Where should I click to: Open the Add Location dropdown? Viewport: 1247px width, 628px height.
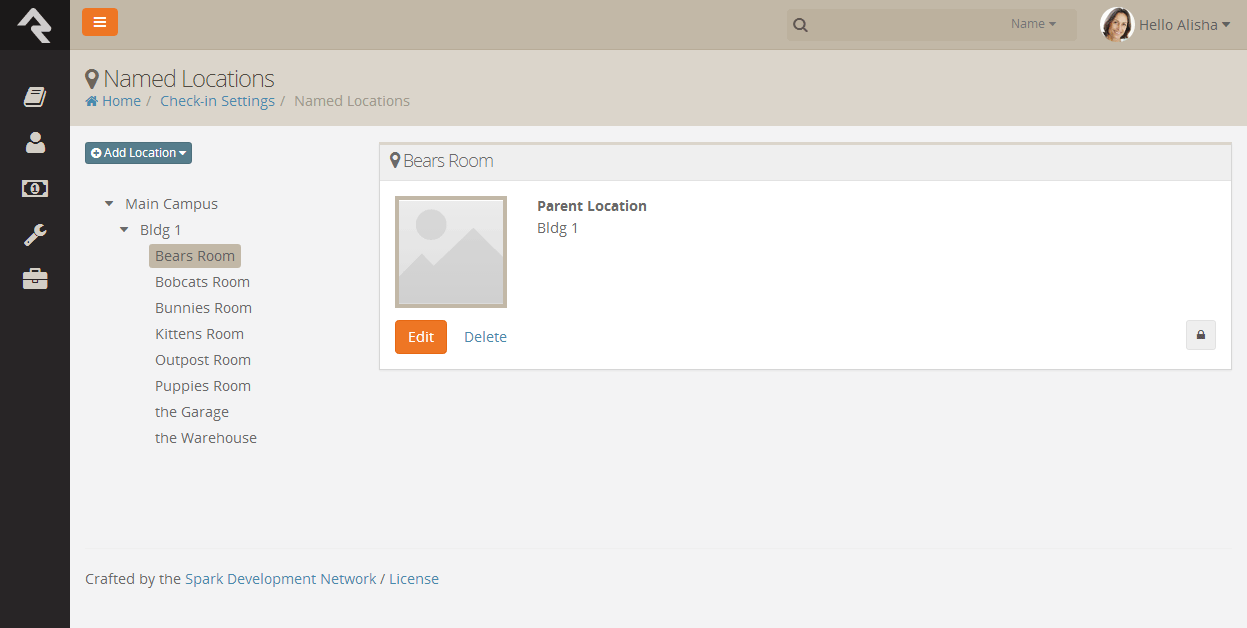(x=138, y=153)
